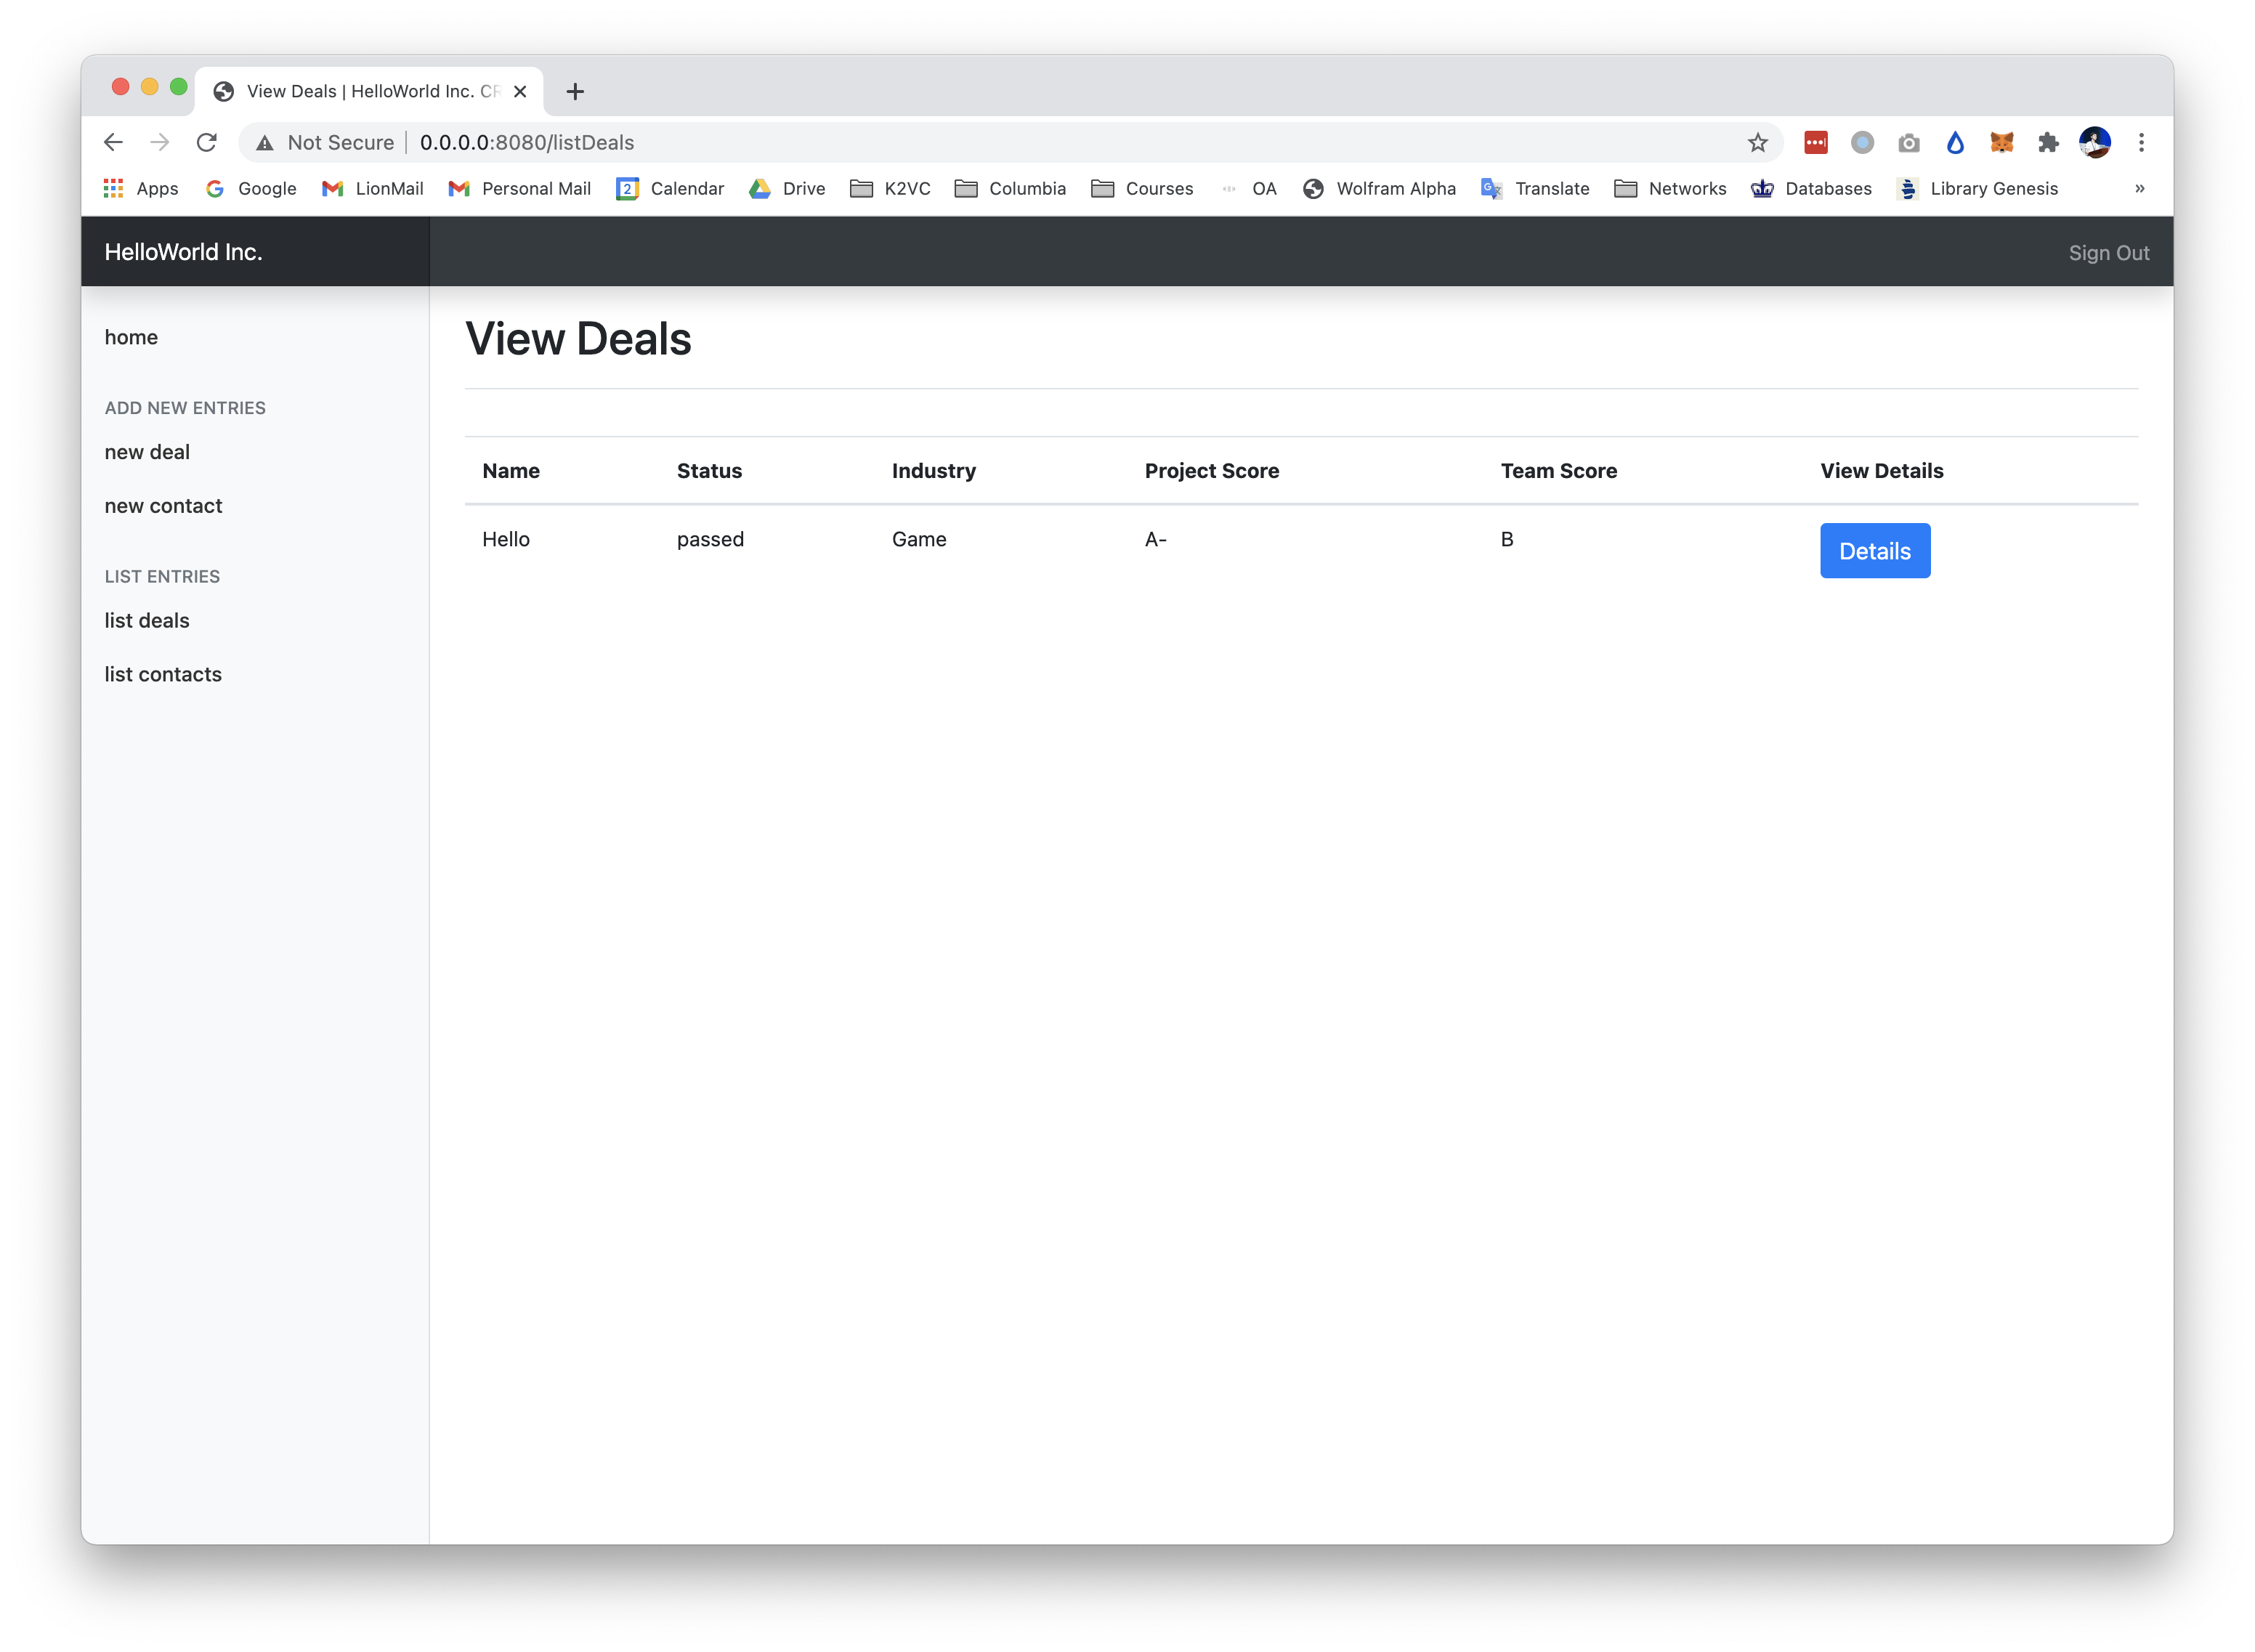This screenshot has width=2255, height=1652.
Task: Open the Chrome three-dot menu
Action: point(2141,143)
